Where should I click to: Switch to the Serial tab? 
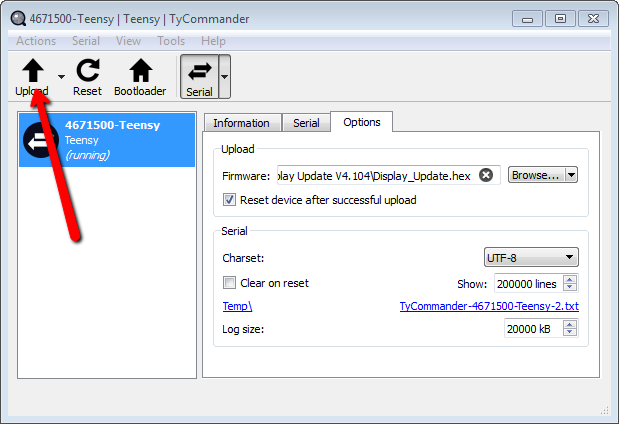click(306, 123)
